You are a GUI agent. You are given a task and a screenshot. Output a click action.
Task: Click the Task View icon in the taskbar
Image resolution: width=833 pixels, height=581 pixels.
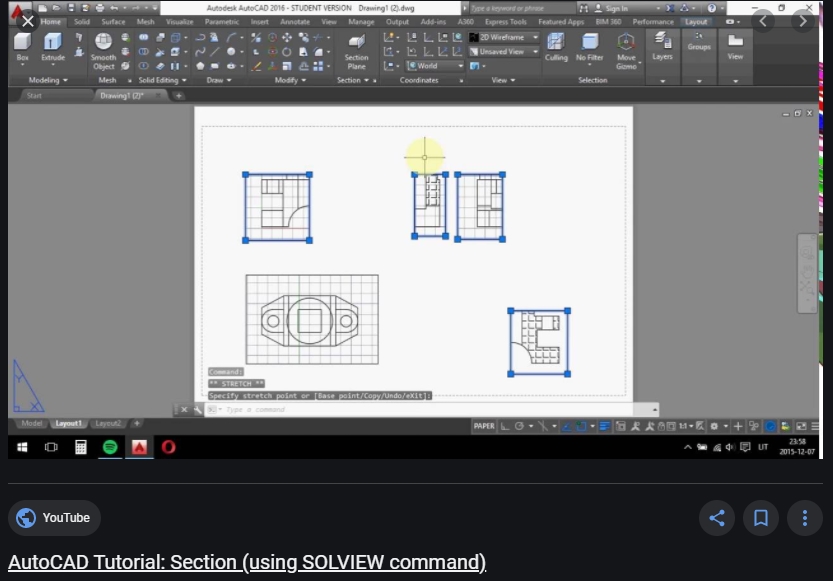(x=51, y=447)
